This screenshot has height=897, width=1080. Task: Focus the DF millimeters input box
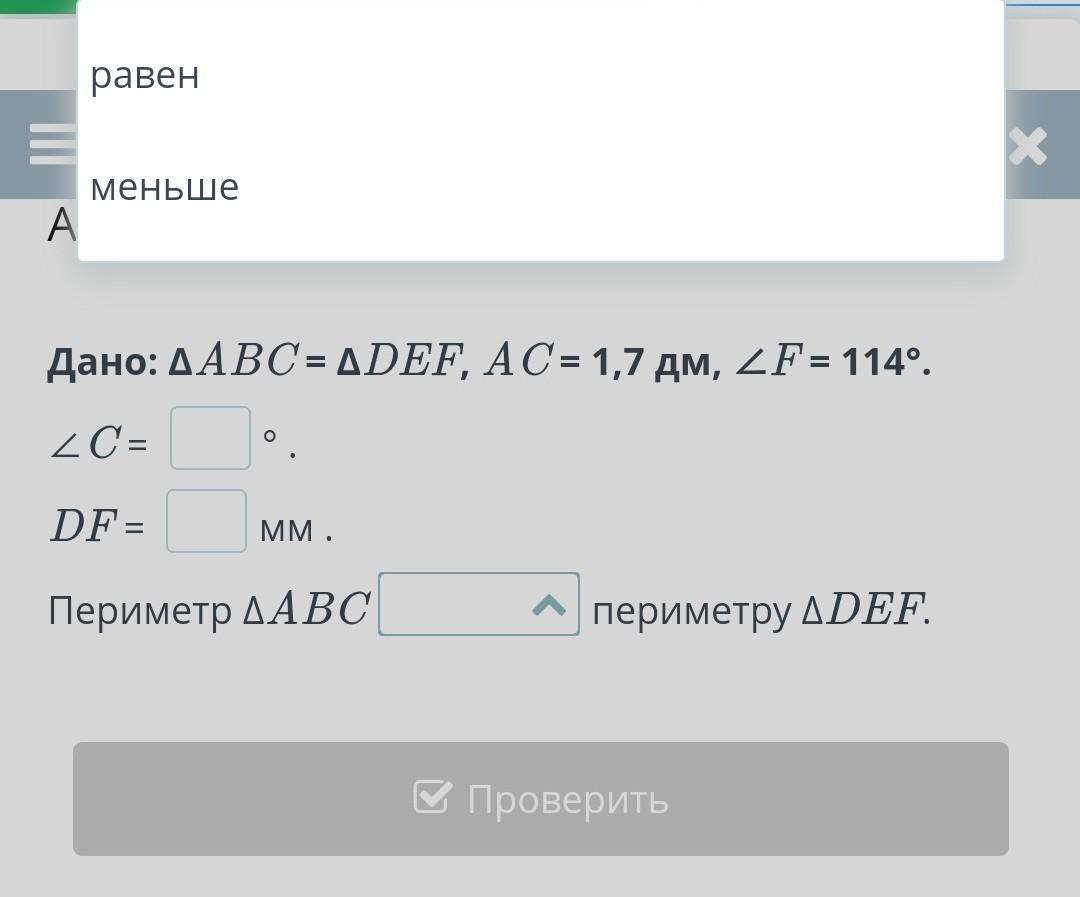click(x=207, y=521)
